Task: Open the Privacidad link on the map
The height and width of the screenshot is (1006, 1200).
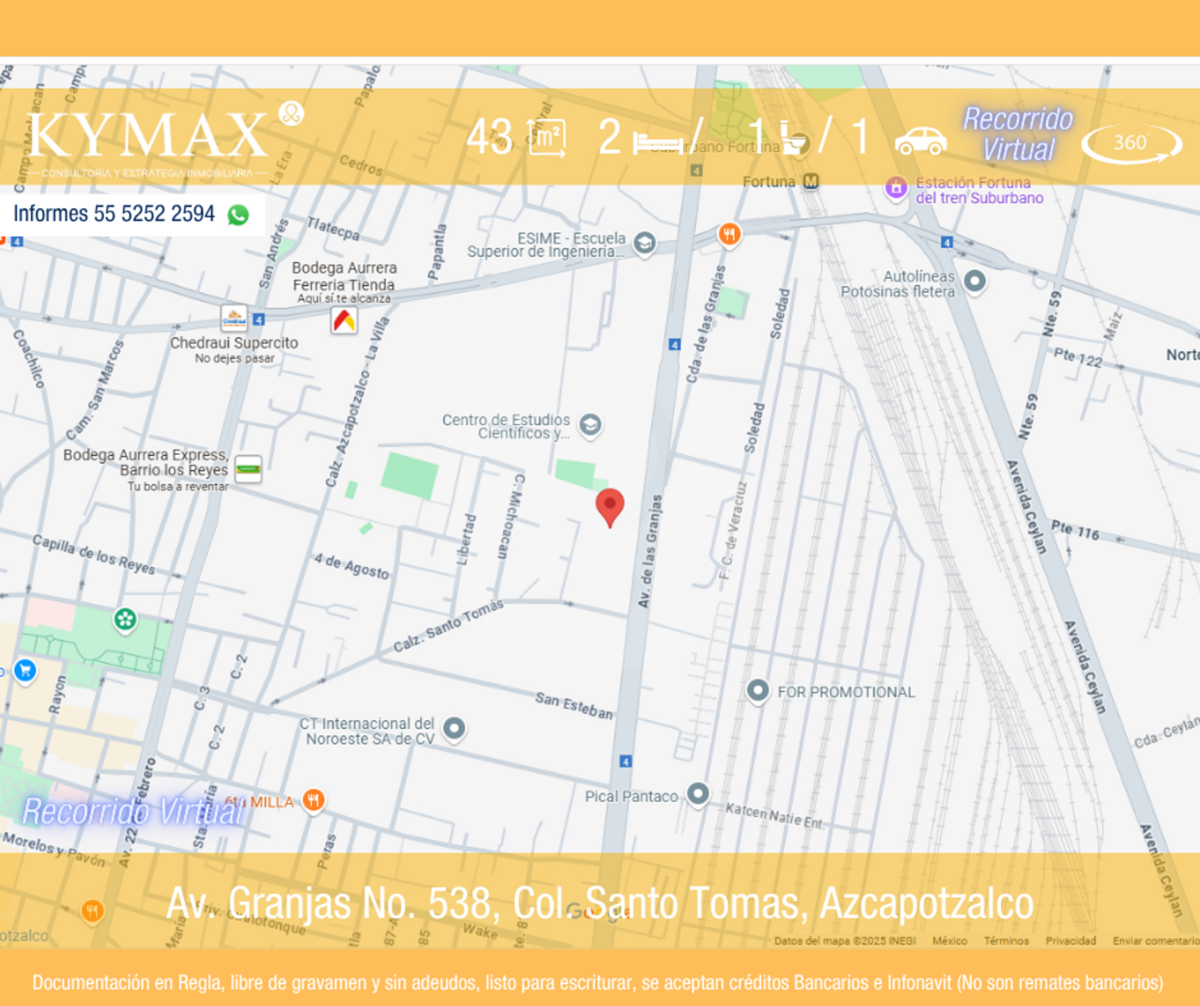Action: pyautogui.click(x=1071, y=941)
